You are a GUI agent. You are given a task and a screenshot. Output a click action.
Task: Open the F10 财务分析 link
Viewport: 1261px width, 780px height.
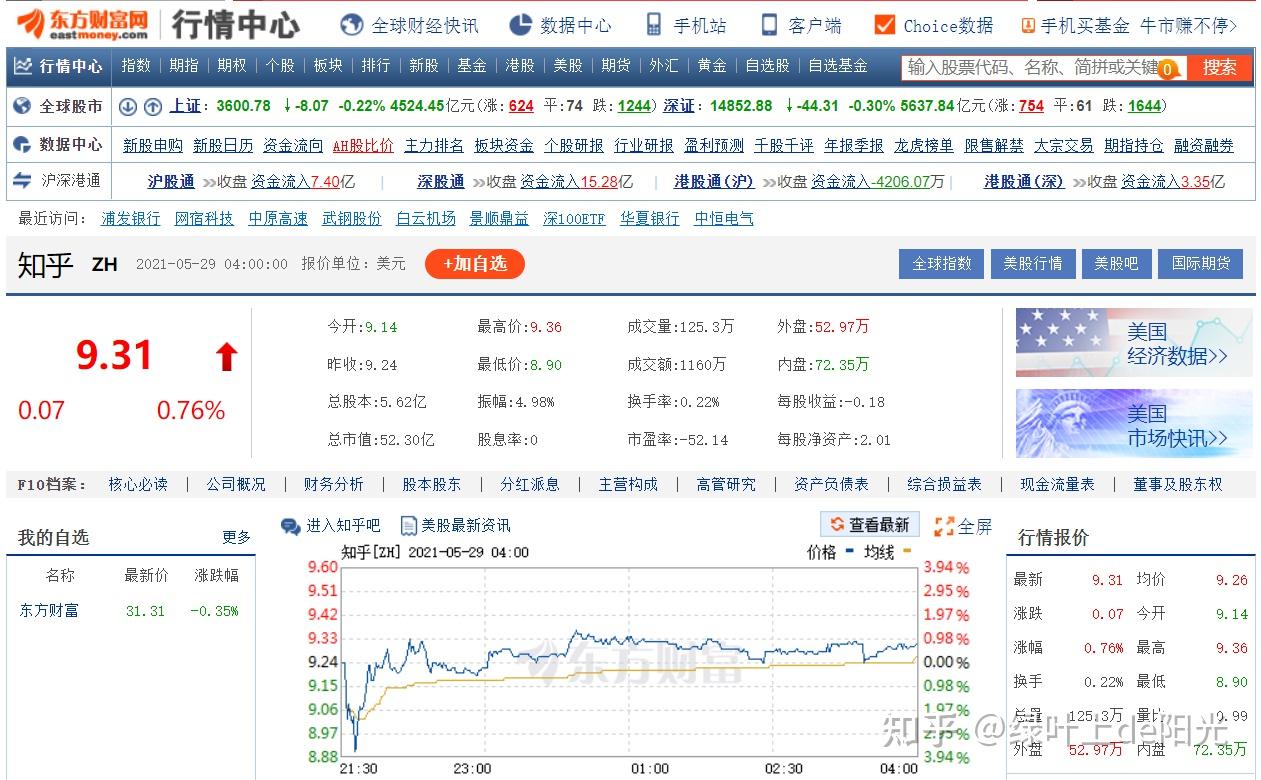(334, 485)
